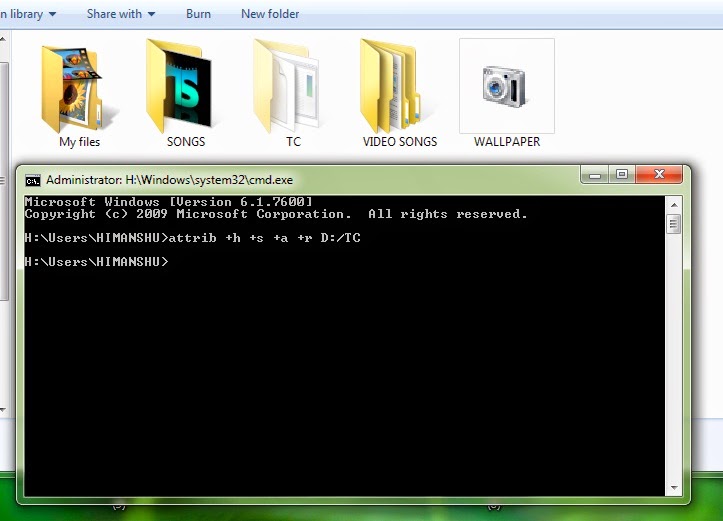Click the command prompt scroll down arrow
The height and width of the screenshot is (521, 723).
674,488
